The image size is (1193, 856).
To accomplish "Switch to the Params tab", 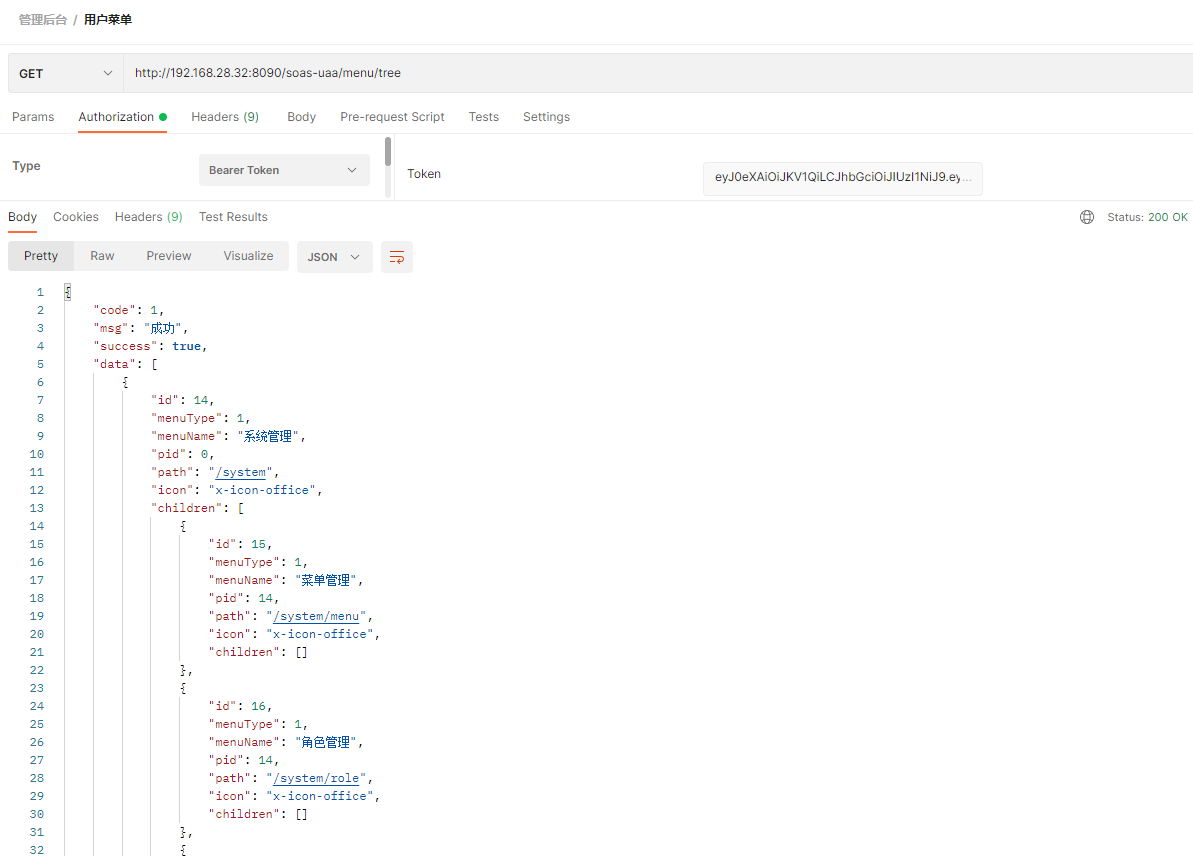I will tap(33, 117).
